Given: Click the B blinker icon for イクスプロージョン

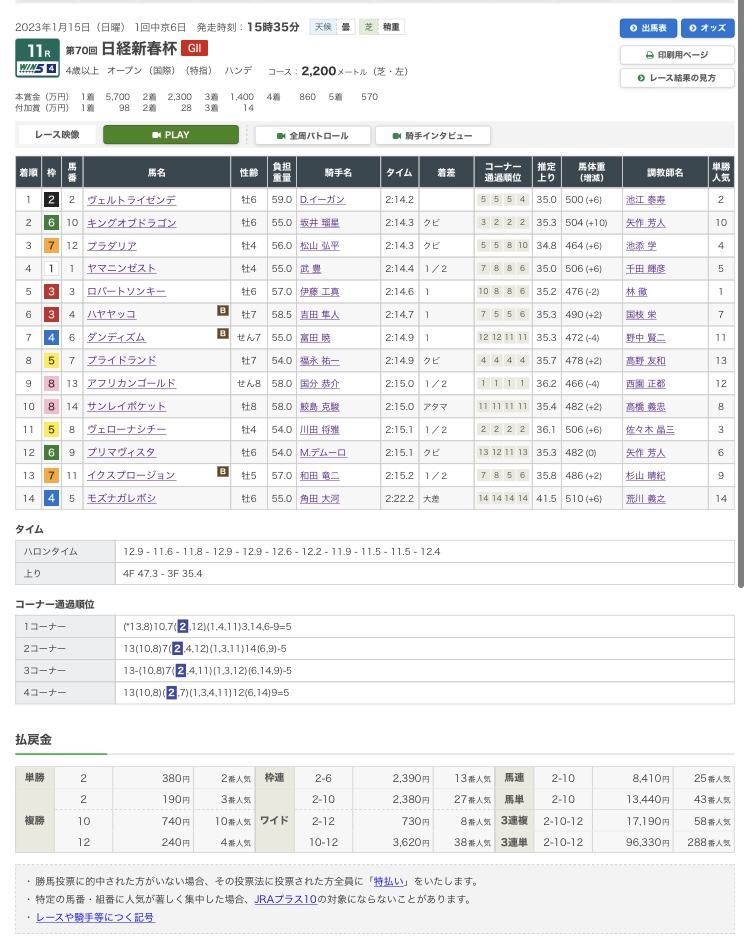Looking at the screenshot, I should point(223,471).
